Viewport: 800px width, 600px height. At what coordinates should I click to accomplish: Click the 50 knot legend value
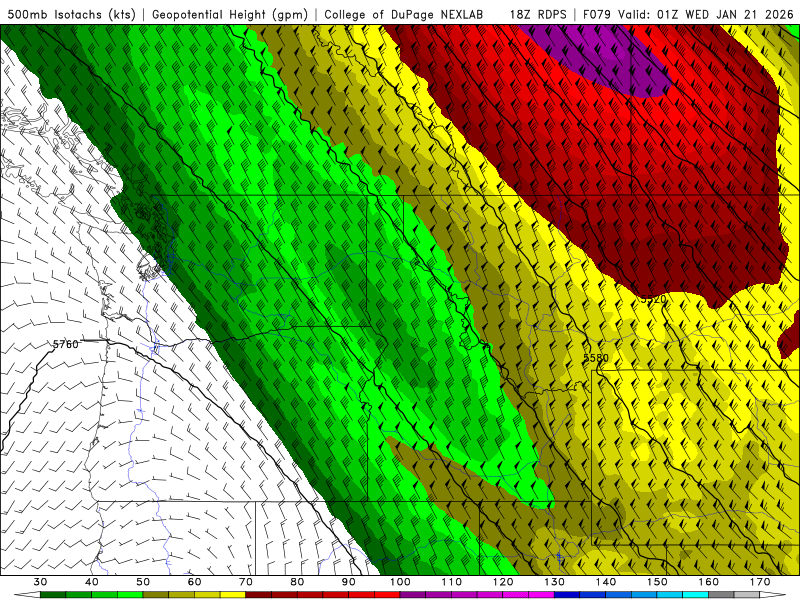point(143,582)
